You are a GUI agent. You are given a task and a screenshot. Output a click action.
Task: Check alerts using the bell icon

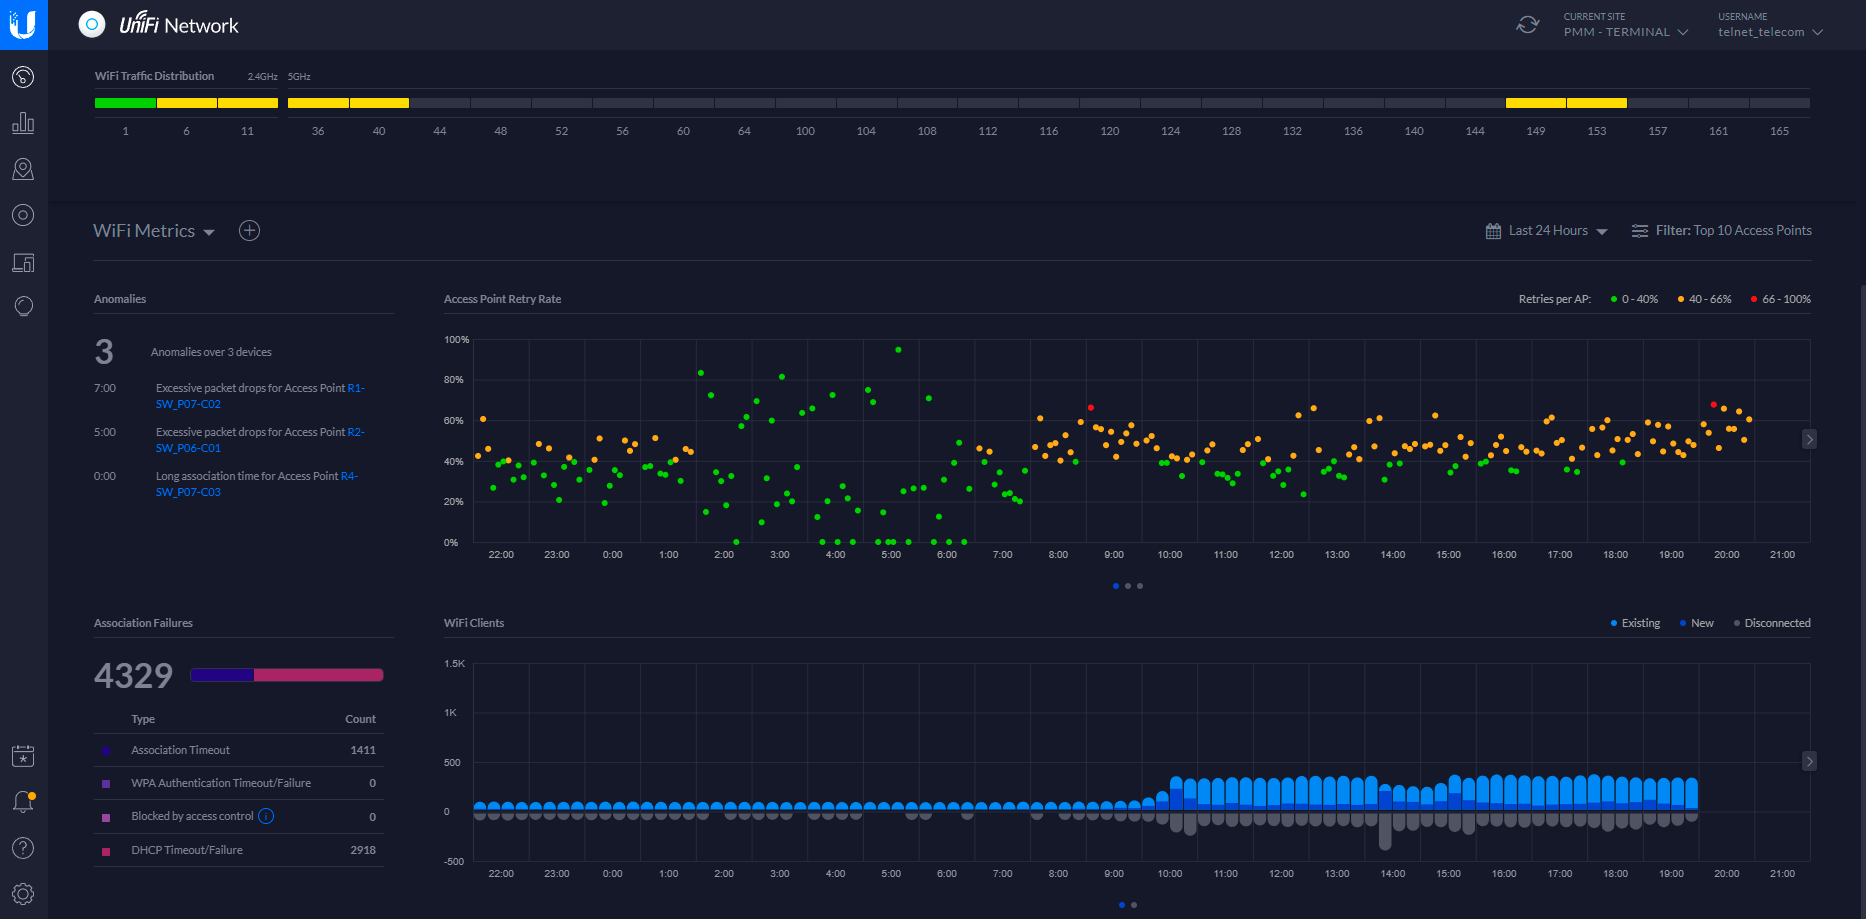(23, 800)
